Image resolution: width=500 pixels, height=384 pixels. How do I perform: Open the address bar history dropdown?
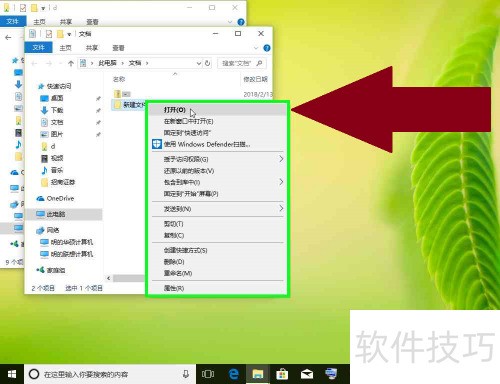[199, 63]
